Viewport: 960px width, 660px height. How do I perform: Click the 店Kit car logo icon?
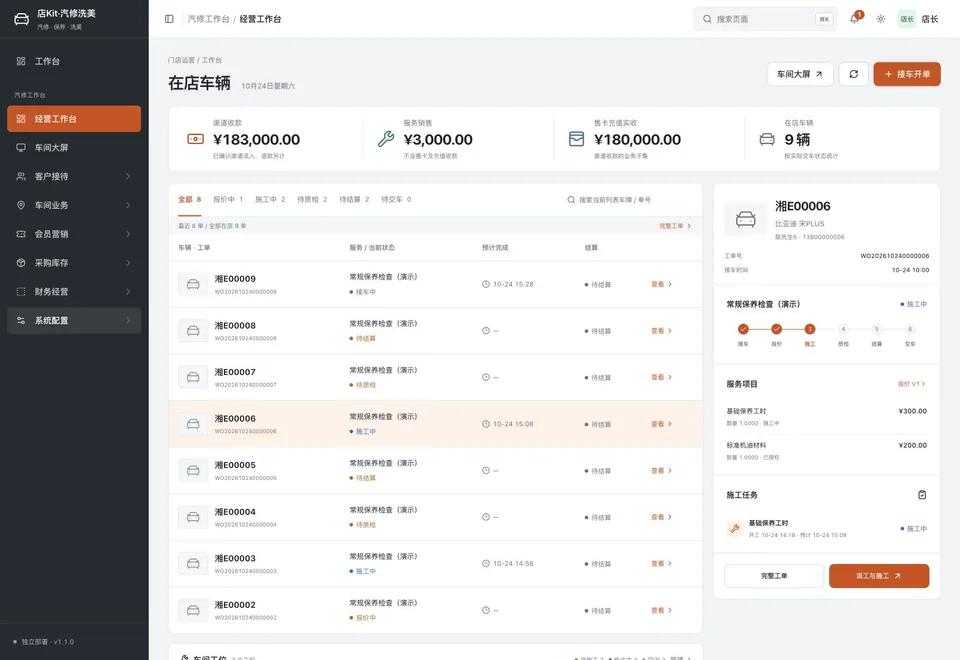click(x=21, y=19)
